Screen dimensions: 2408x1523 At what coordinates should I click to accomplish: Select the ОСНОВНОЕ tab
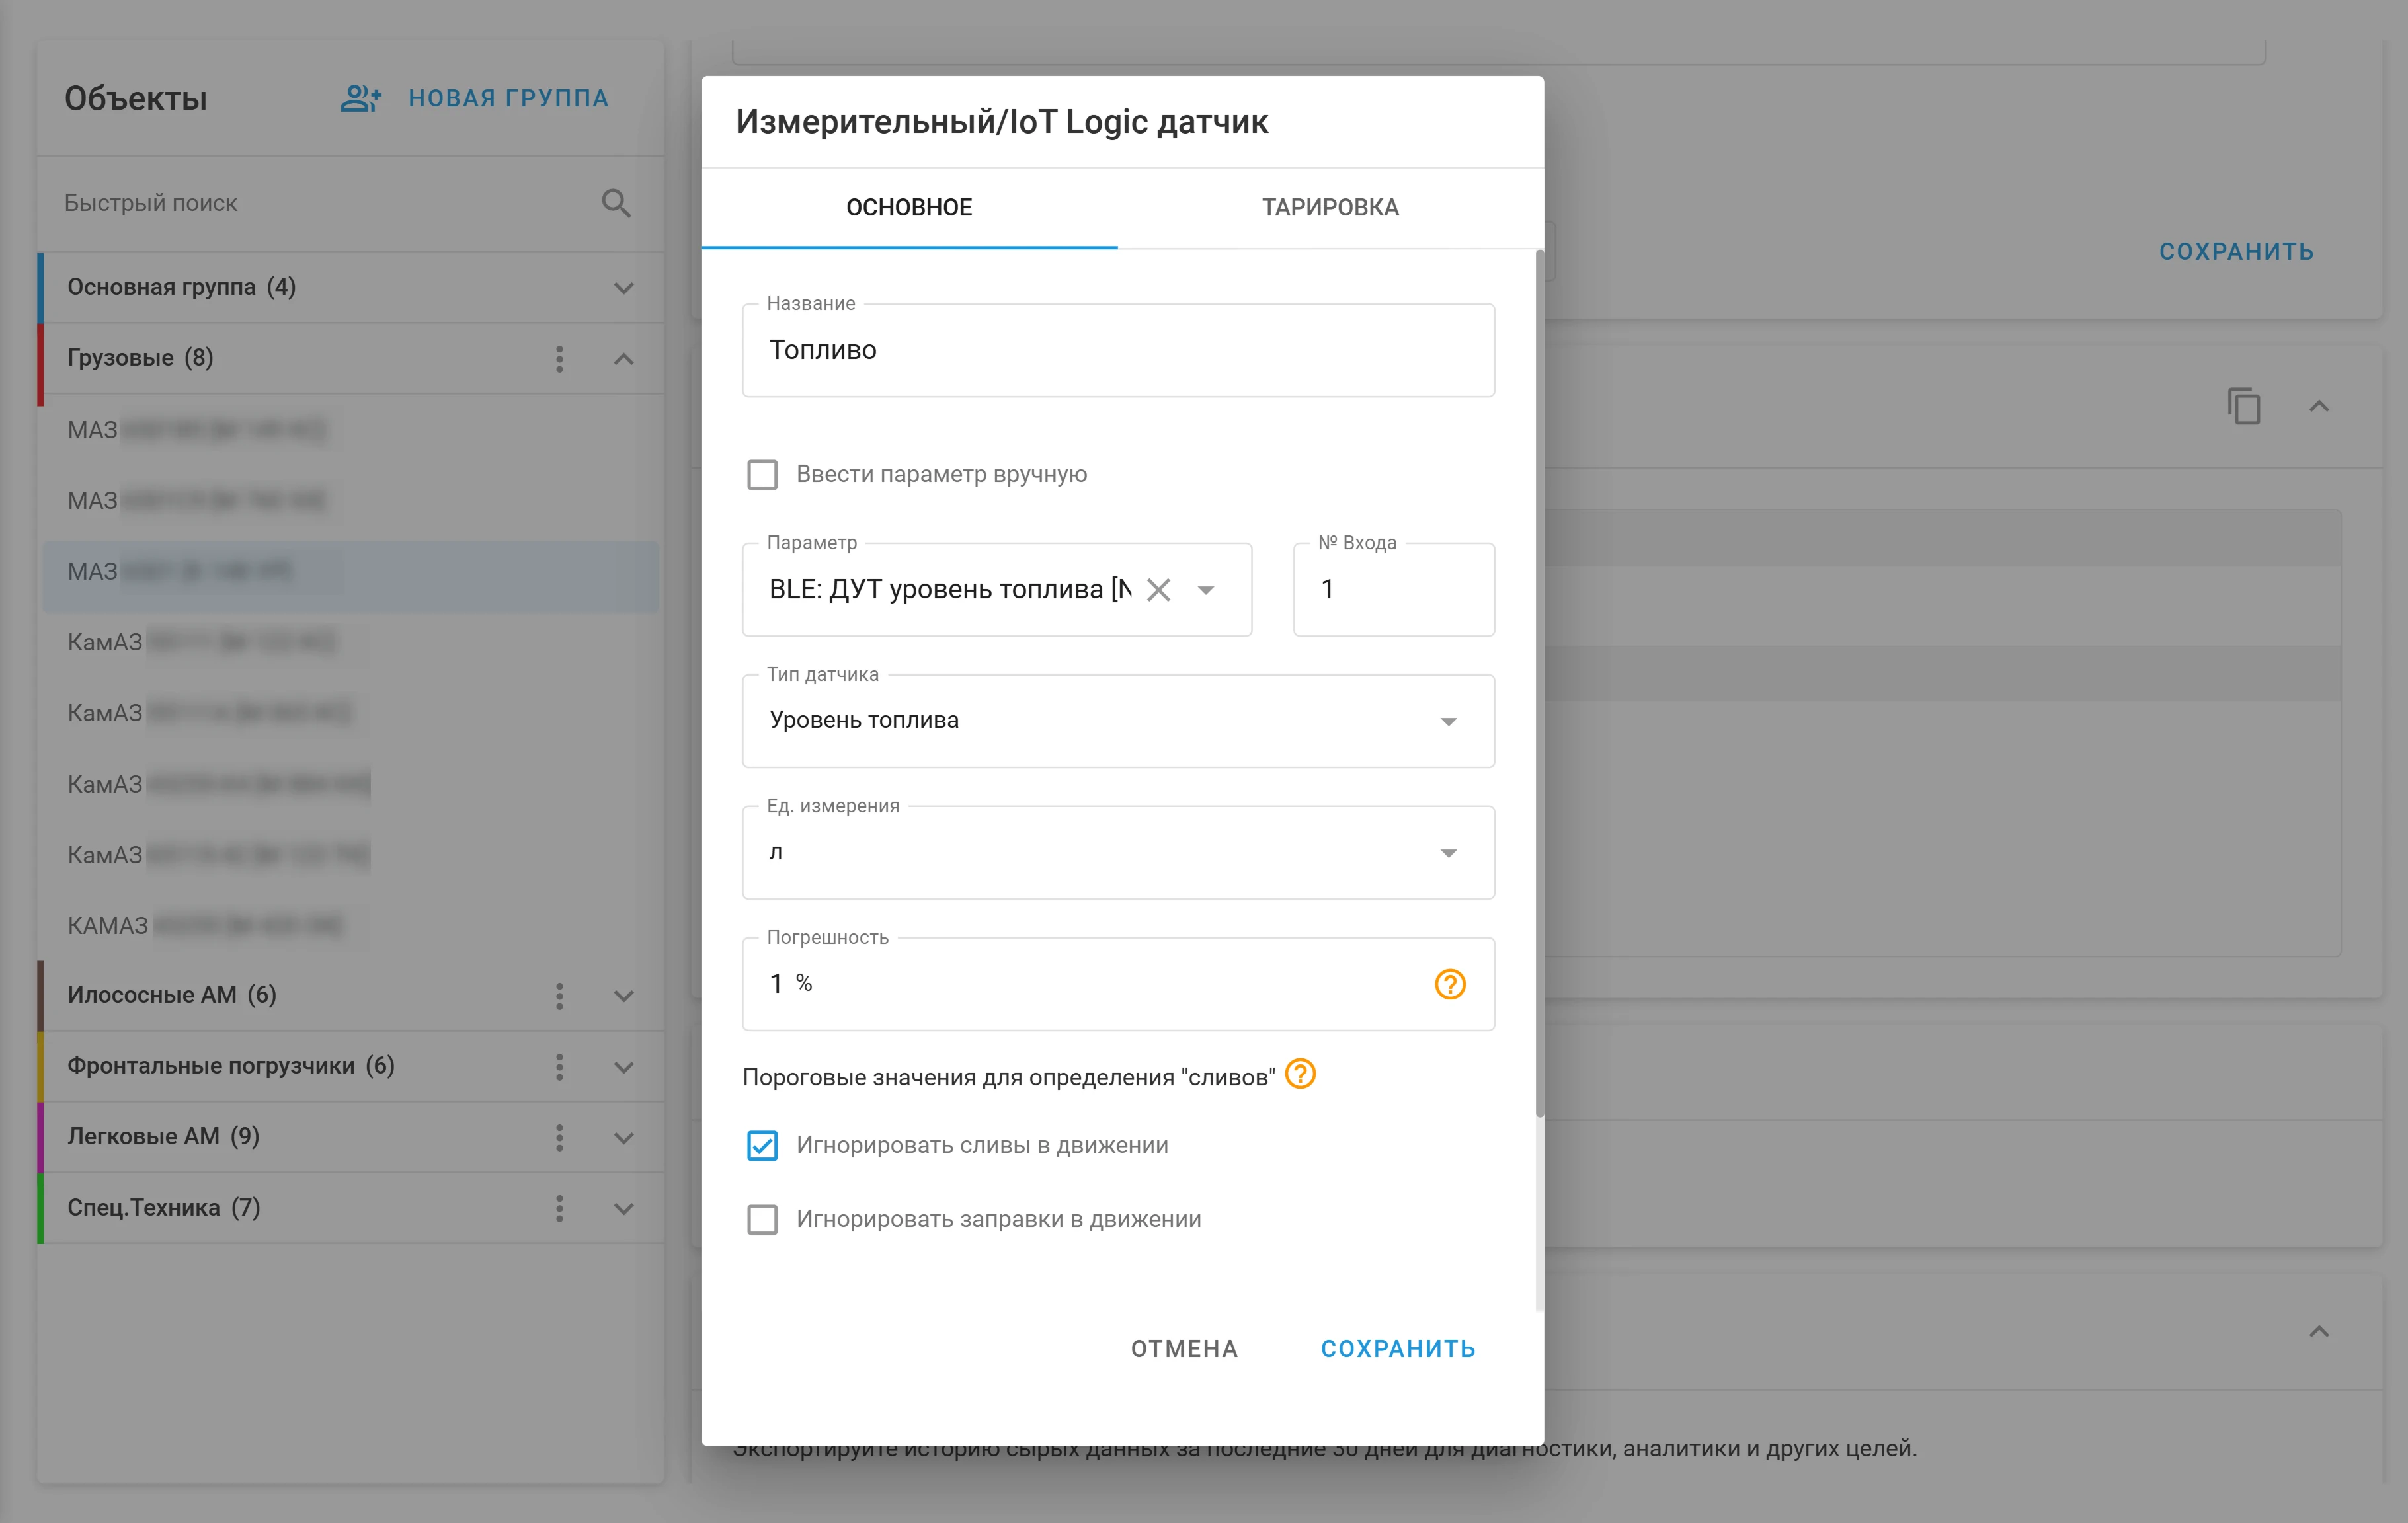coord(909,207)
